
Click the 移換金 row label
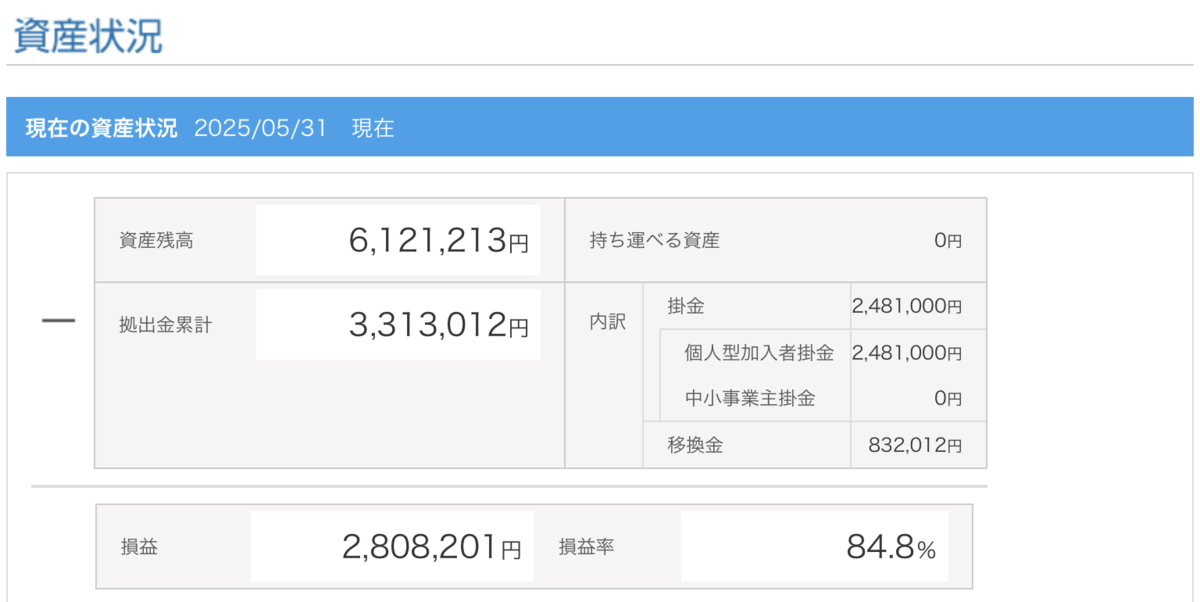pyautogui.click(x=695, y=445)
